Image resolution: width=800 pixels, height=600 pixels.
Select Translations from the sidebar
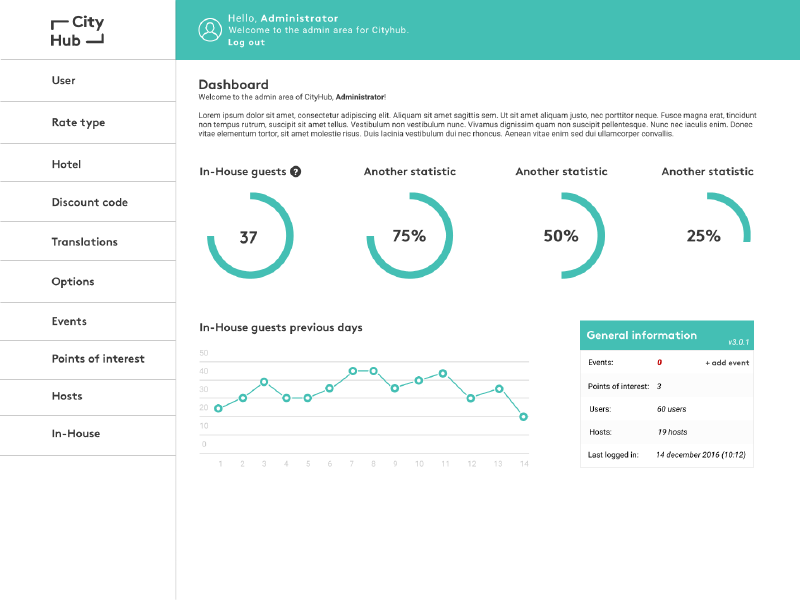(x=81, y=241)
